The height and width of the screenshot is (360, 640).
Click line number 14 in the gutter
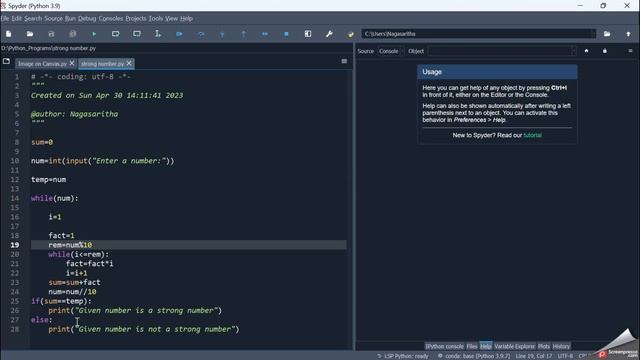[15, 198]
